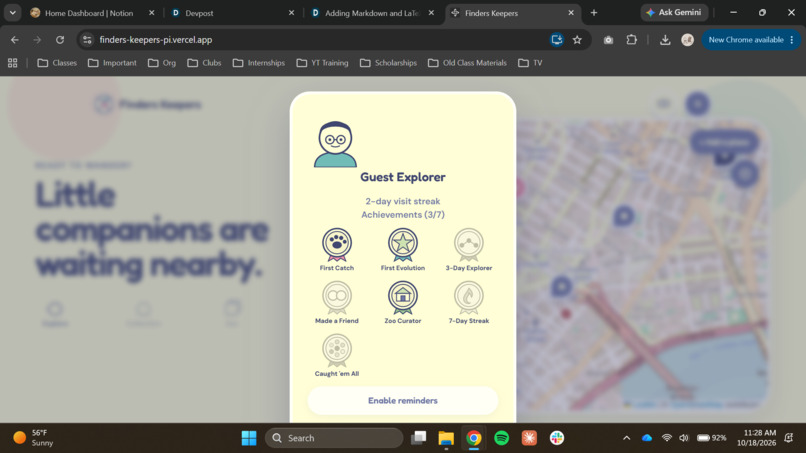Viewport: 806px width, 453px height.
Task: Go back to previous page
Action: 15,40
